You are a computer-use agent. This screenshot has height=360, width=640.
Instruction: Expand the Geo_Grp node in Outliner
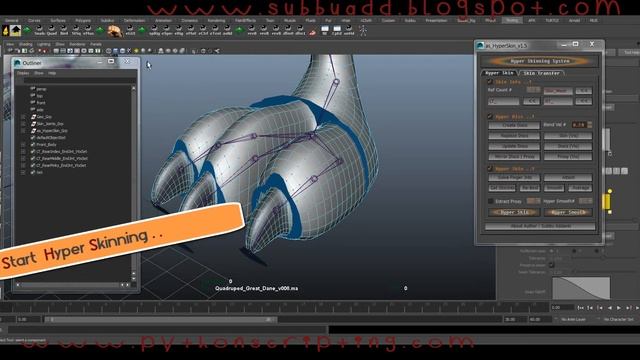[23, 117]
